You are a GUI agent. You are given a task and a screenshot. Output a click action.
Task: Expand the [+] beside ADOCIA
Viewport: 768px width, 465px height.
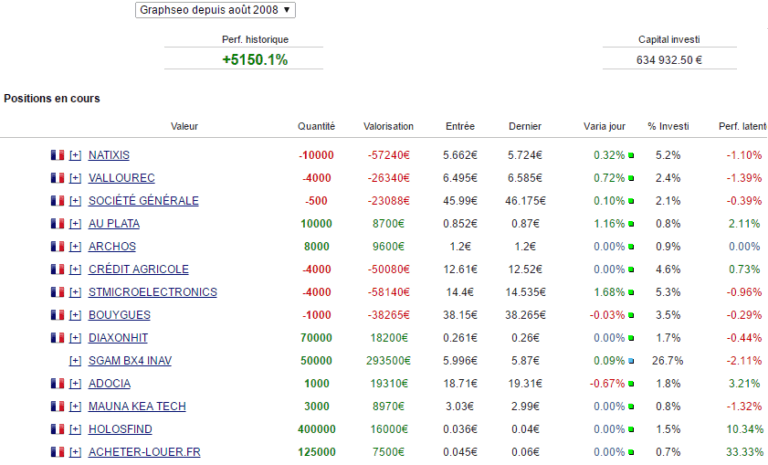click(x=75, y=383)
